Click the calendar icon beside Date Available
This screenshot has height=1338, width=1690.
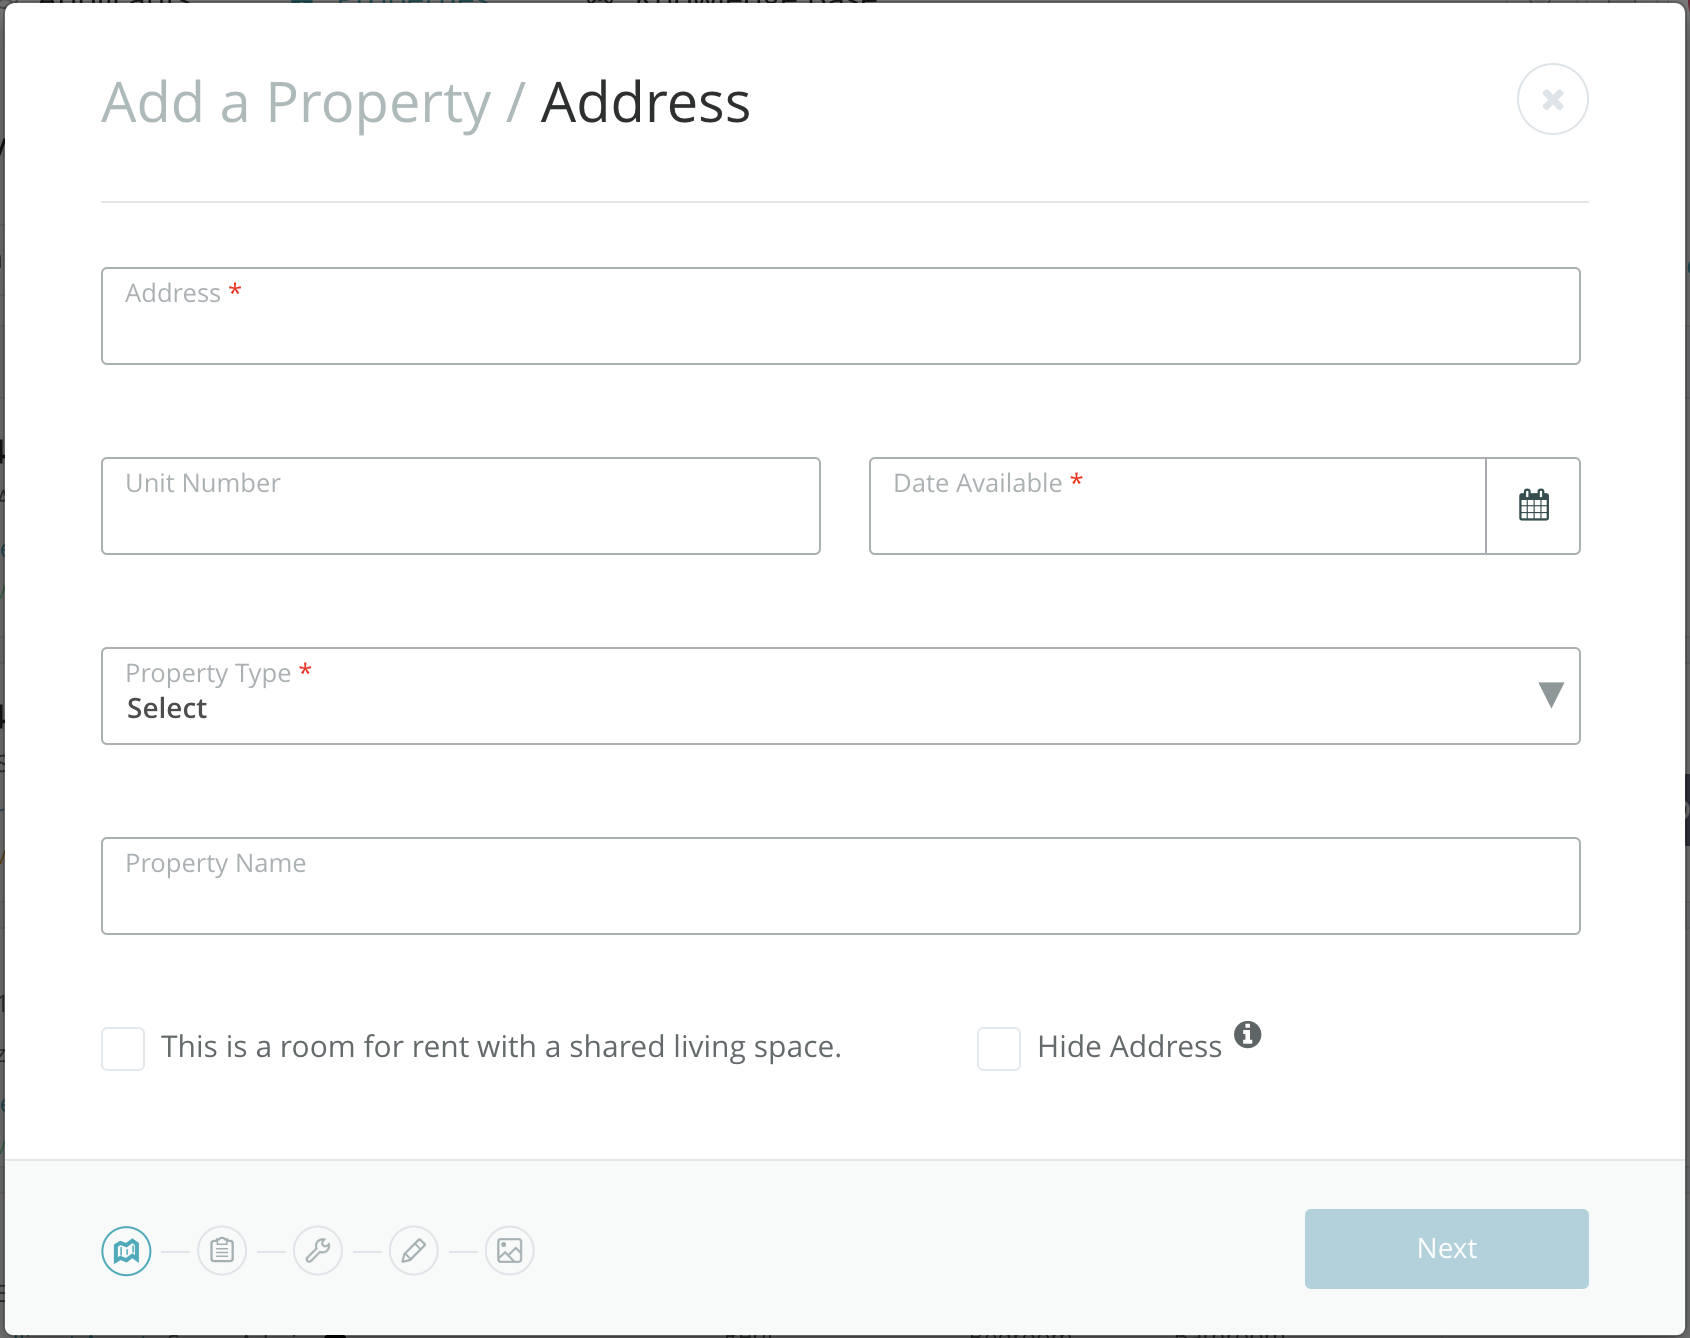pos(1534,505)
